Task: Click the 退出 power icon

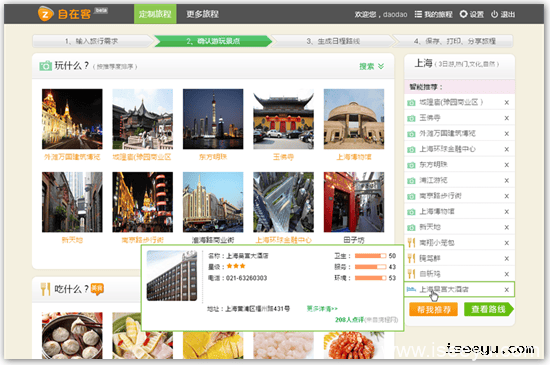Action: (494, 14)
